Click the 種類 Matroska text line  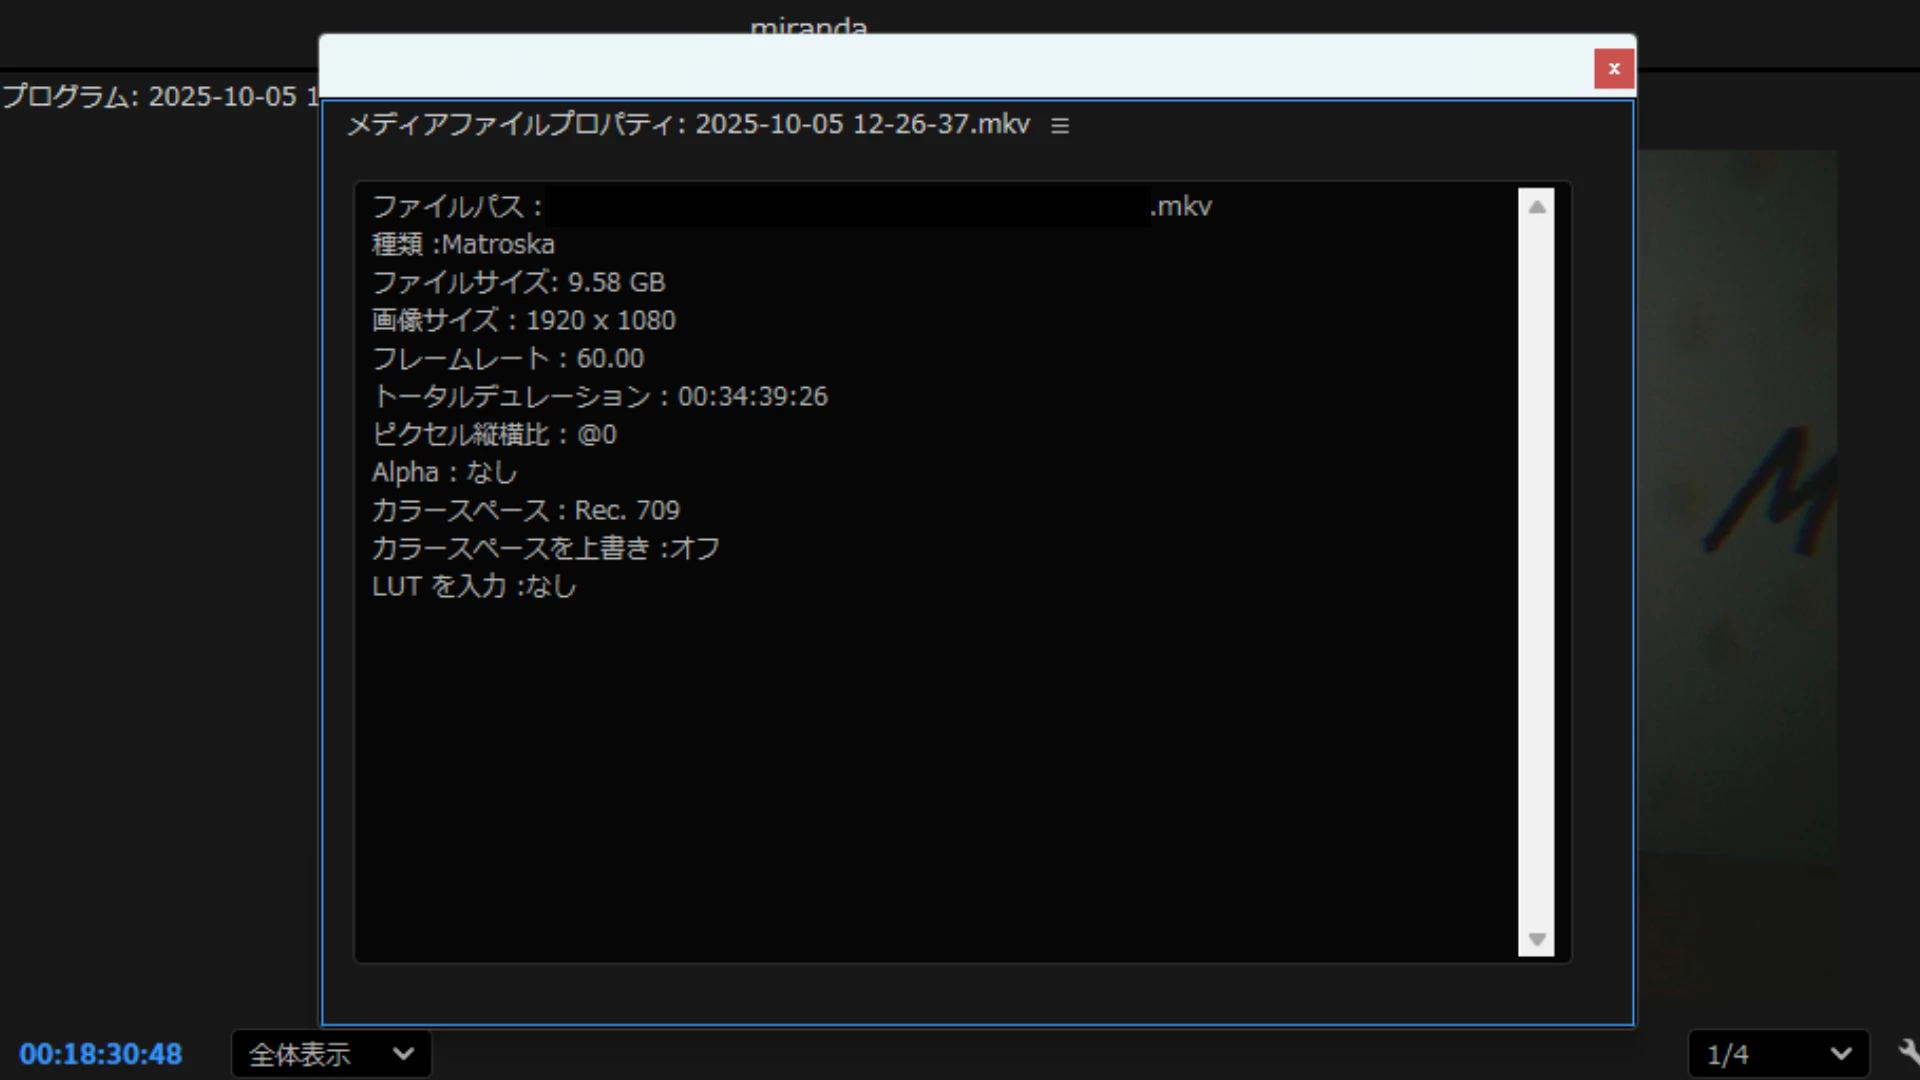point(463,245)
